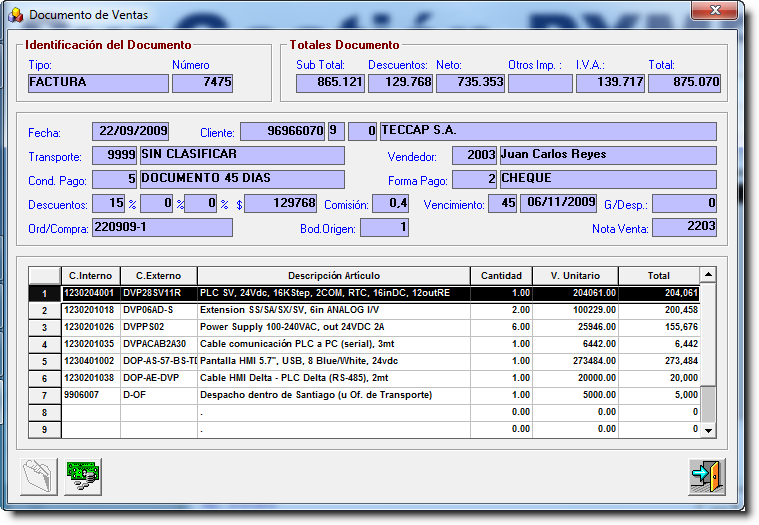Click the Vencimiento days field 45
The image size is (759, 525).
[x=502, y=204]
